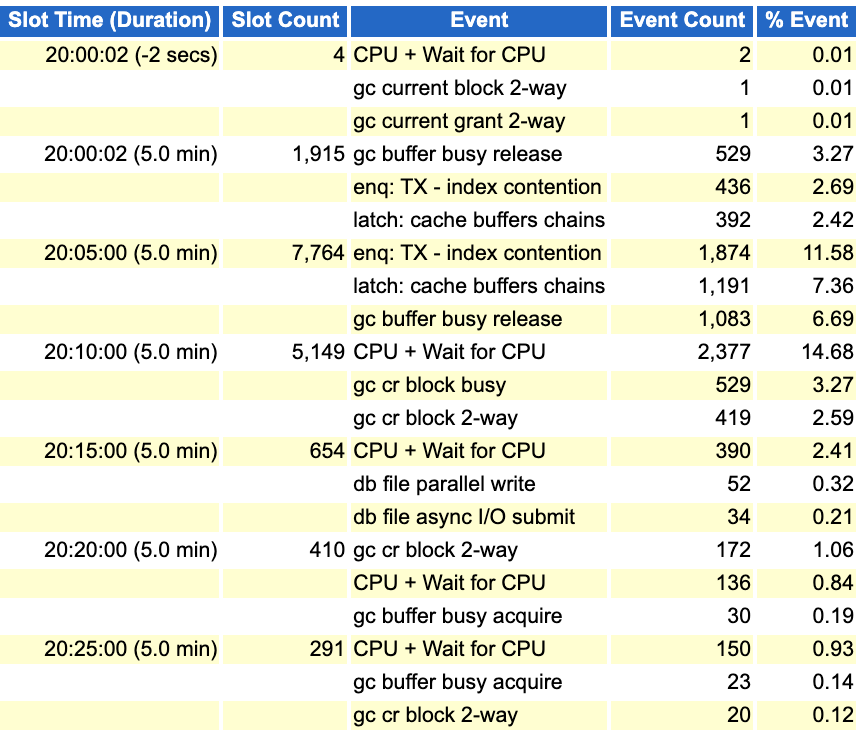Viewport: 860px width, 750px height.
Task: Select the db file async I/O submit event
Action: (464, 517)
